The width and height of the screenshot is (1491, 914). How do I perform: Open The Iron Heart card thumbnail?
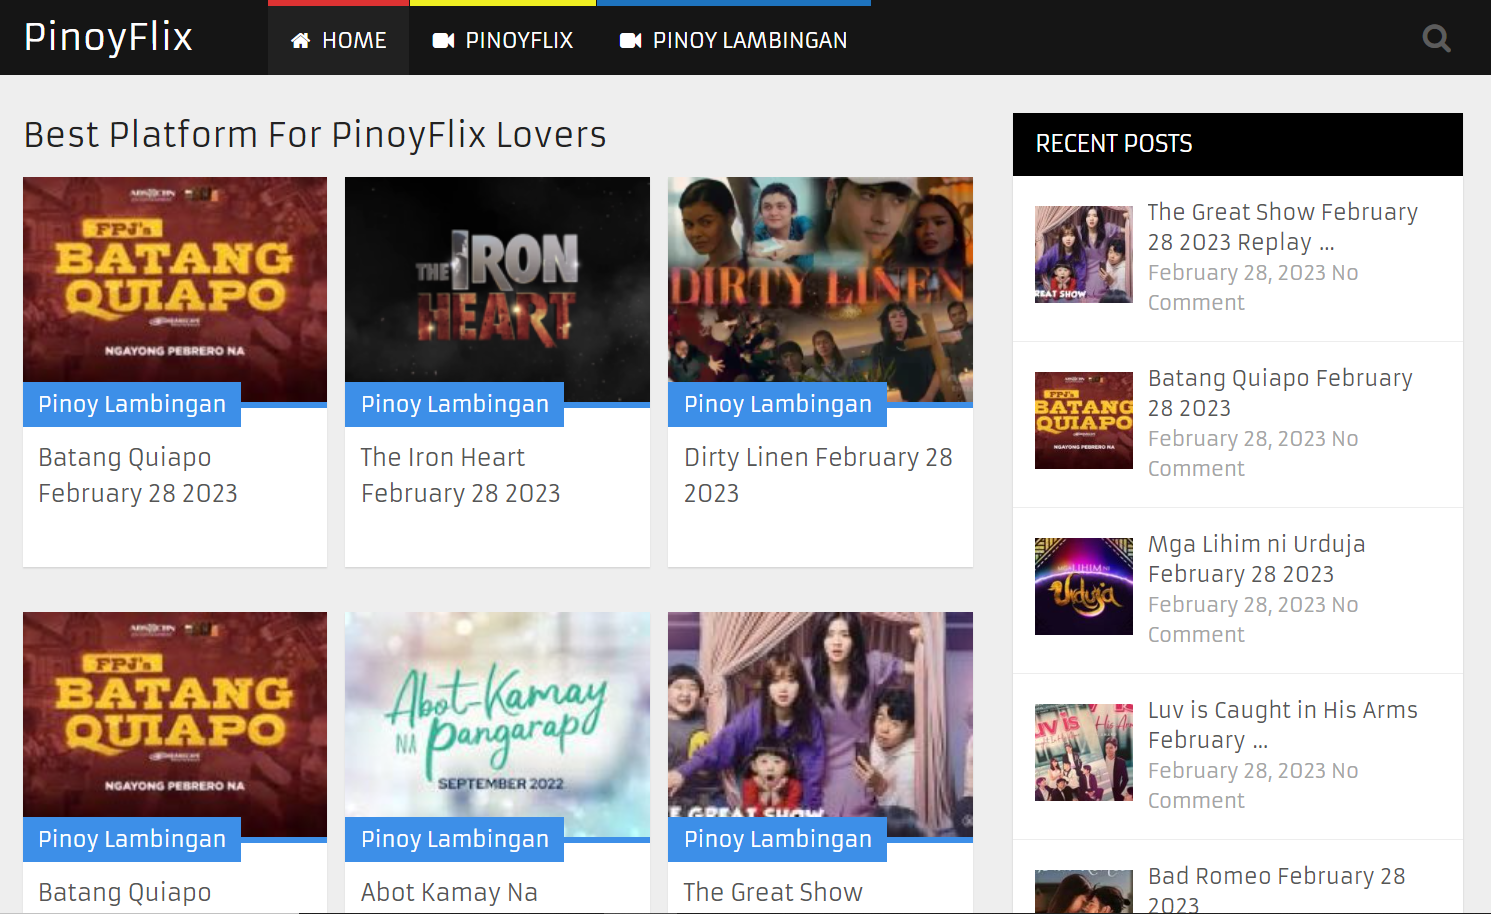click(x=497, y=290)
